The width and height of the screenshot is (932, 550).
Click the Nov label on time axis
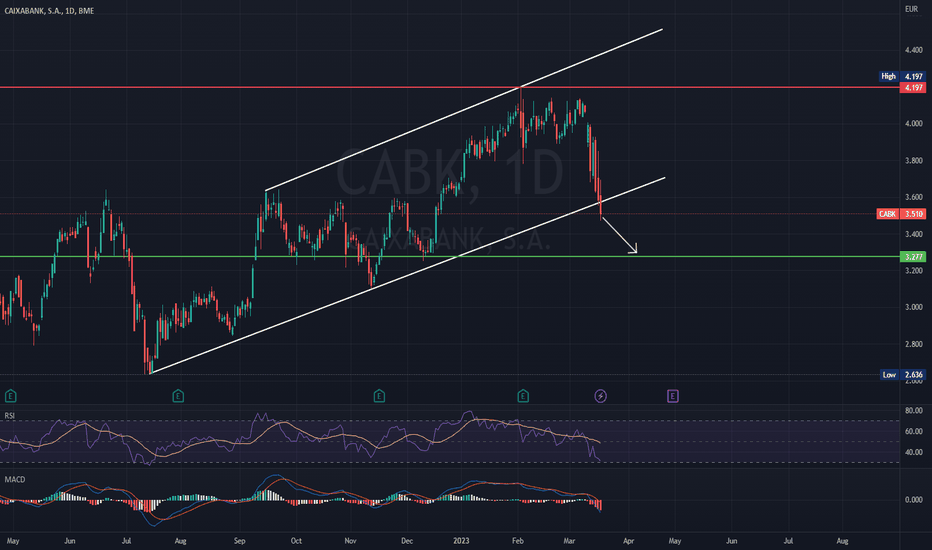point(350,541)
